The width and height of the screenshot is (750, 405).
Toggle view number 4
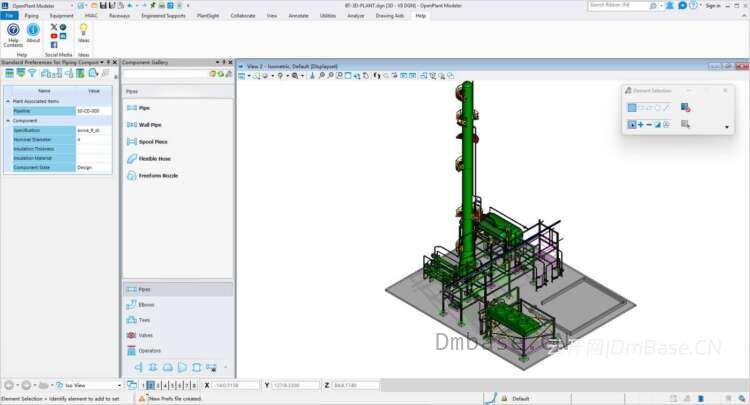pos(165,385)
